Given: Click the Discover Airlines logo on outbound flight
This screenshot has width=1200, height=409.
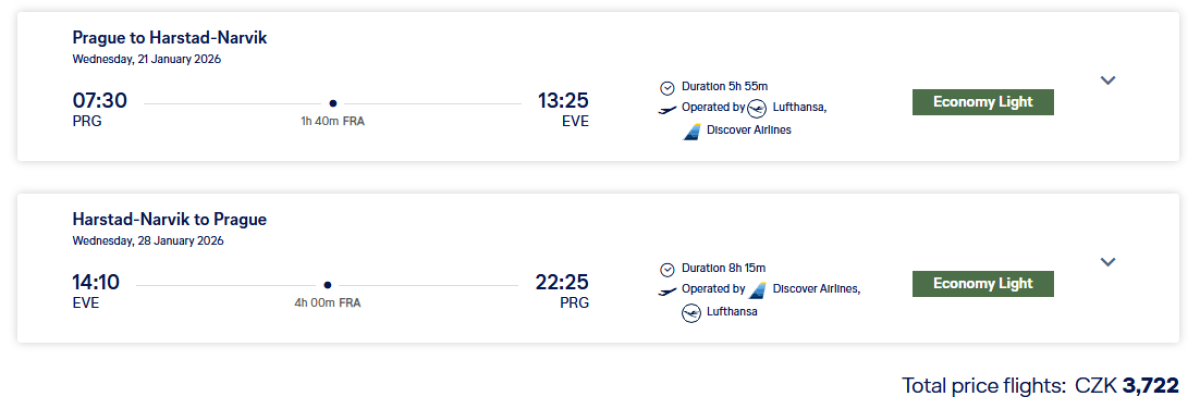Looking at the screenshot, I should click(x=691, y=130).
